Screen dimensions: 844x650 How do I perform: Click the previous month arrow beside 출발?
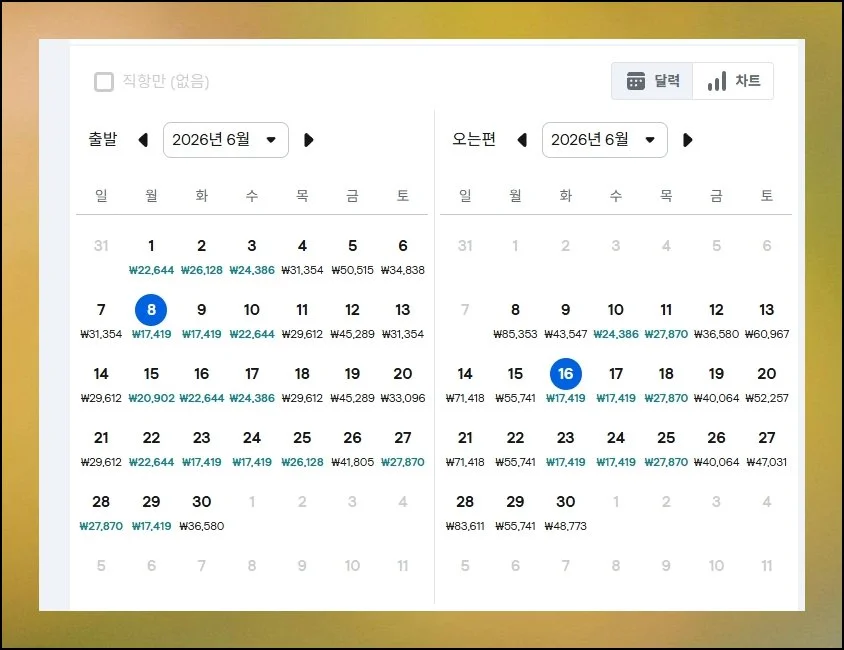click(143, 140)
